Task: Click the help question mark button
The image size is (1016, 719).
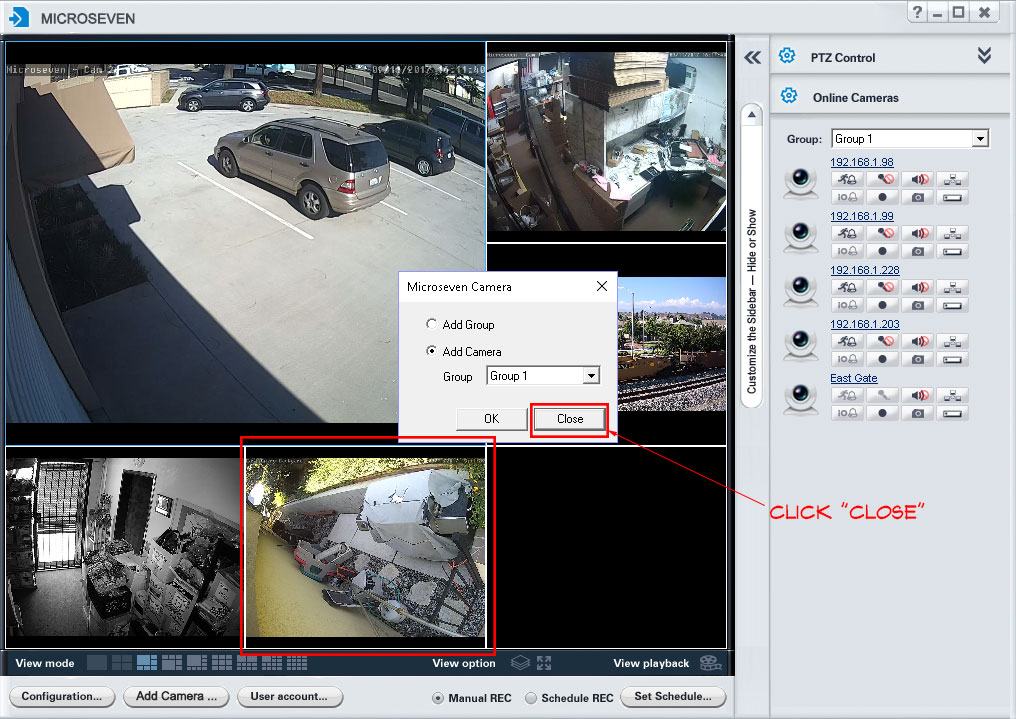Action: click(x=917, y=12)
